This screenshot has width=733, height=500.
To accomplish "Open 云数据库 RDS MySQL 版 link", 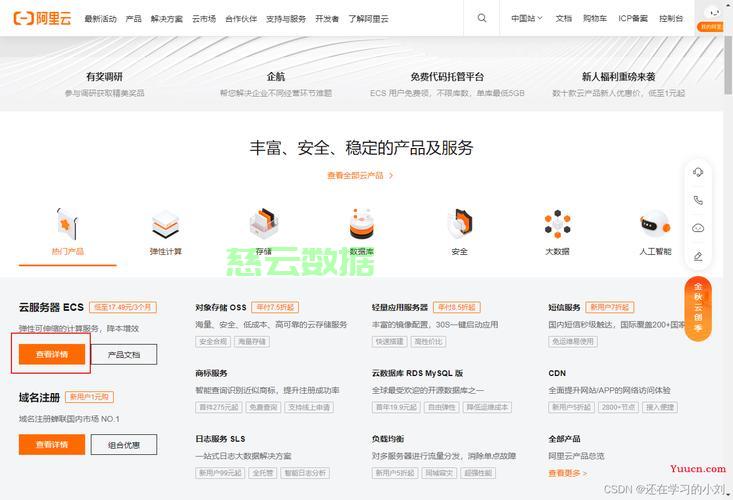I will [x=417, y=373].
